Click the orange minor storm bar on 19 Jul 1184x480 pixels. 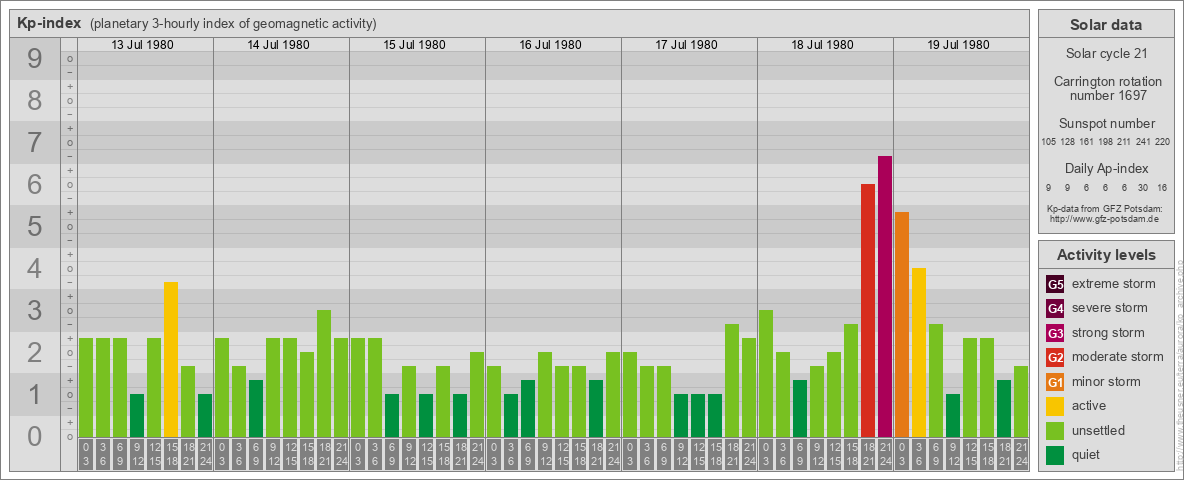(902, 325)
